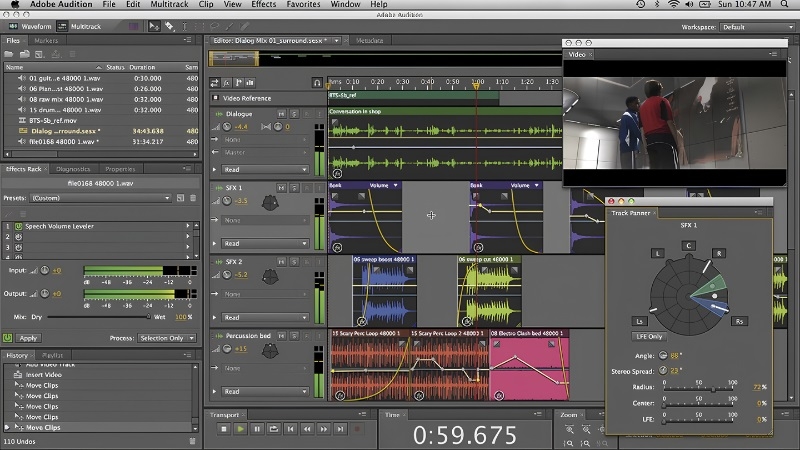
Task: Mute the SFX 1 track
Action: point(281,188)
